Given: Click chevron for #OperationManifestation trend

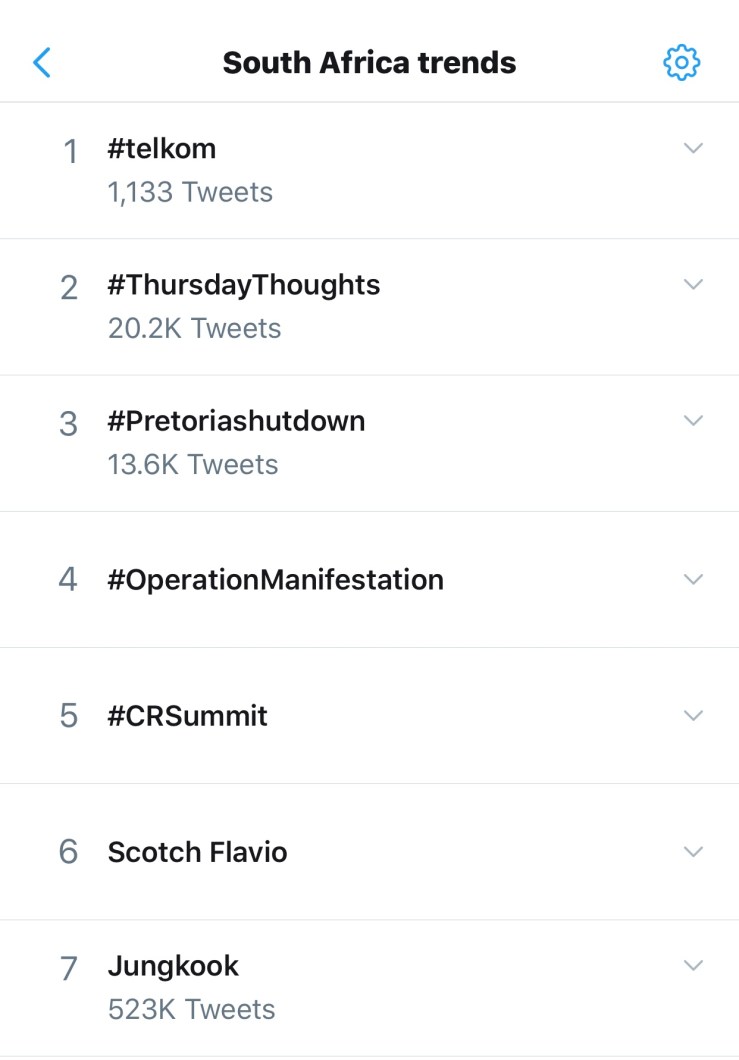Looking at the screenshot, I should click(693, 579).
